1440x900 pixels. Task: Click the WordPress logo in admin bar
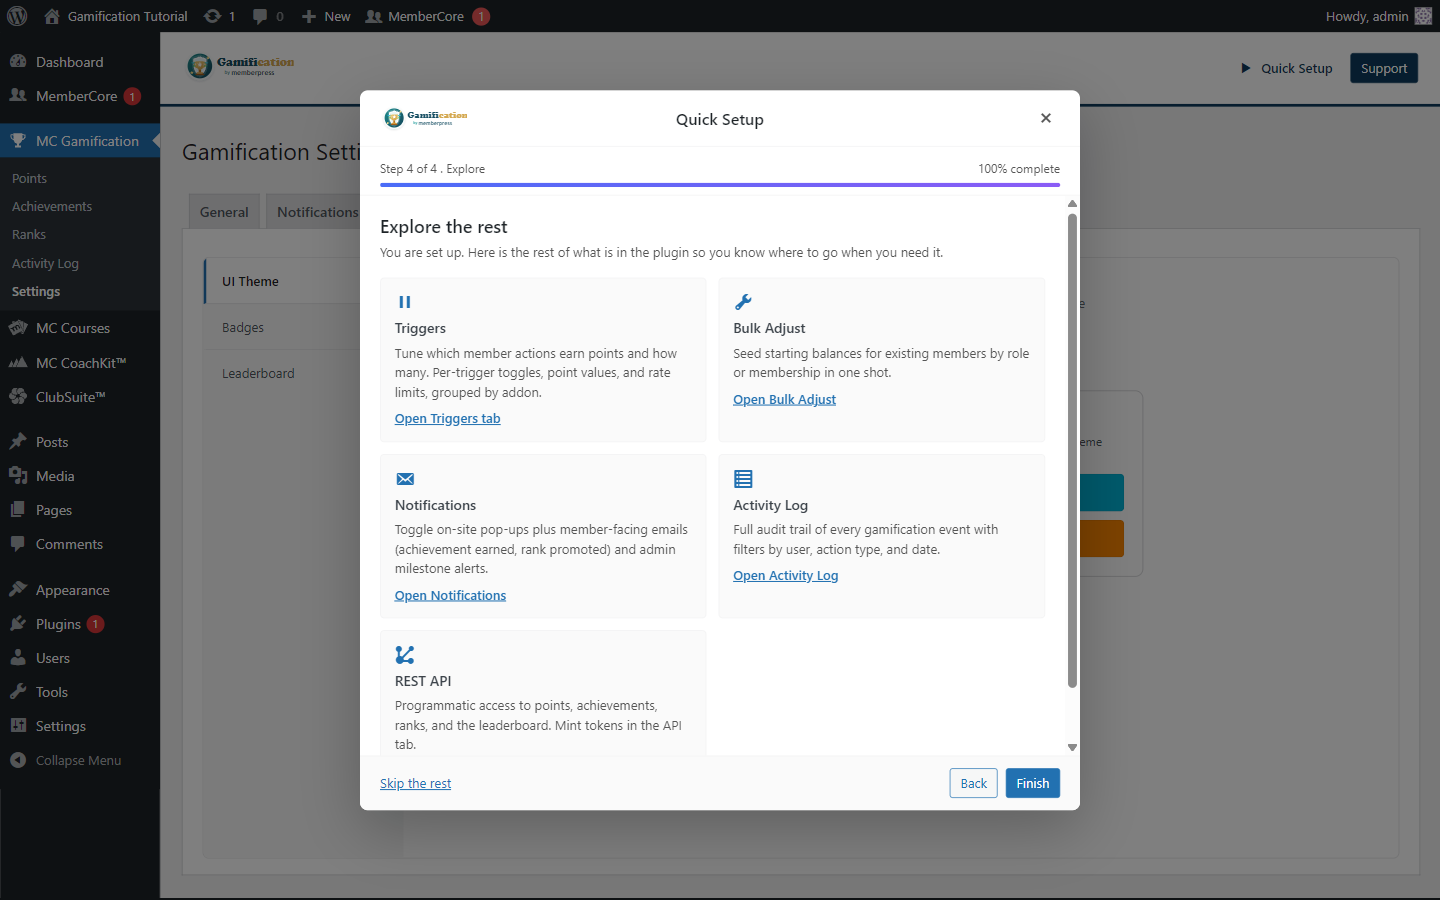[17, 16]
